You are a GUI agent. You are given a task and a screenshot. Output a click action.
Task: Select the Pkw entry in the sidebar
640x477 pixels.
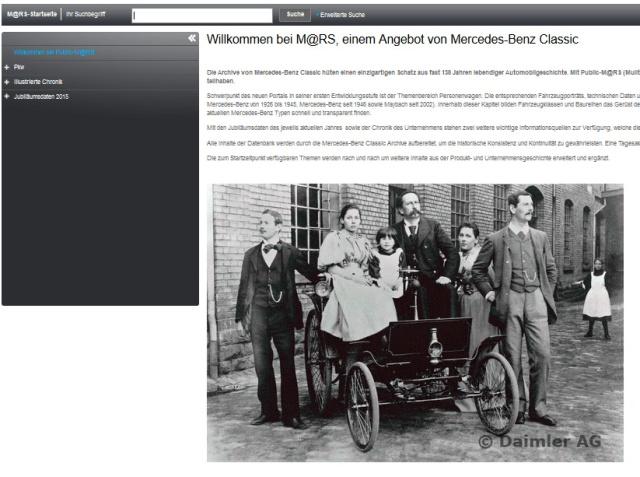pos(19,67)
